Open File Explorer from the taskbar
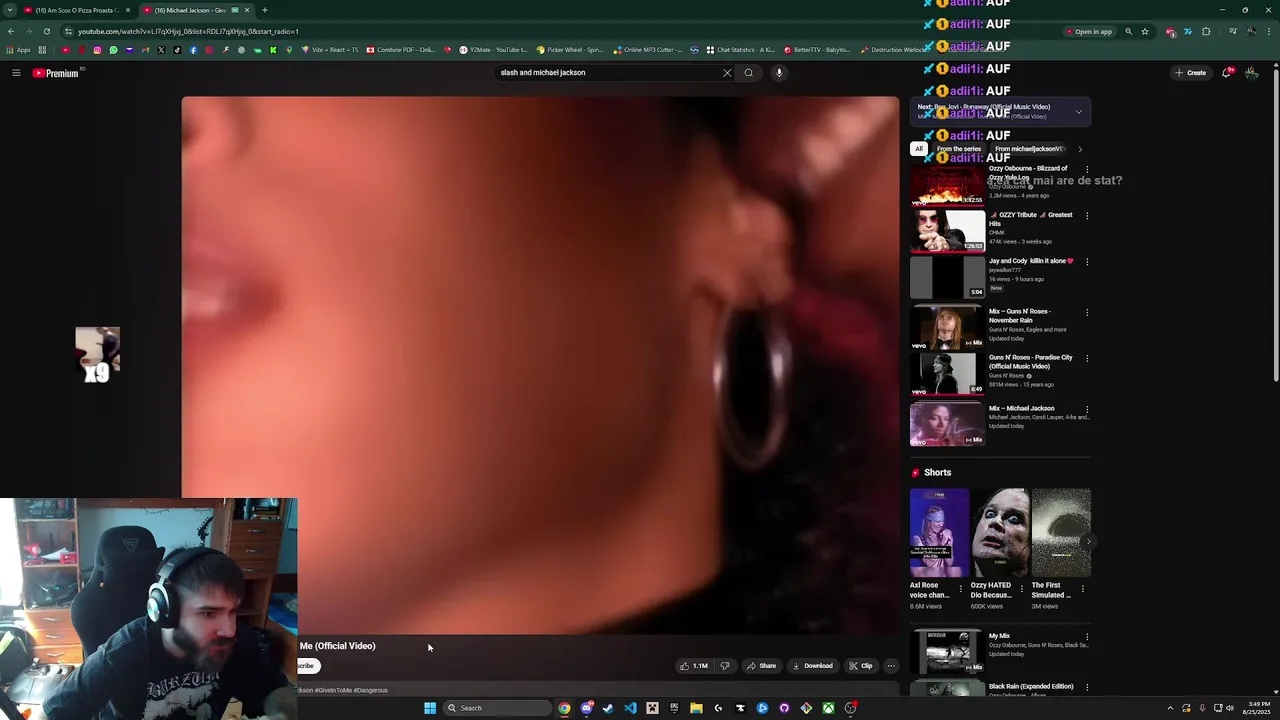This screenshot has width=1280, height=720. click(696, 708)
